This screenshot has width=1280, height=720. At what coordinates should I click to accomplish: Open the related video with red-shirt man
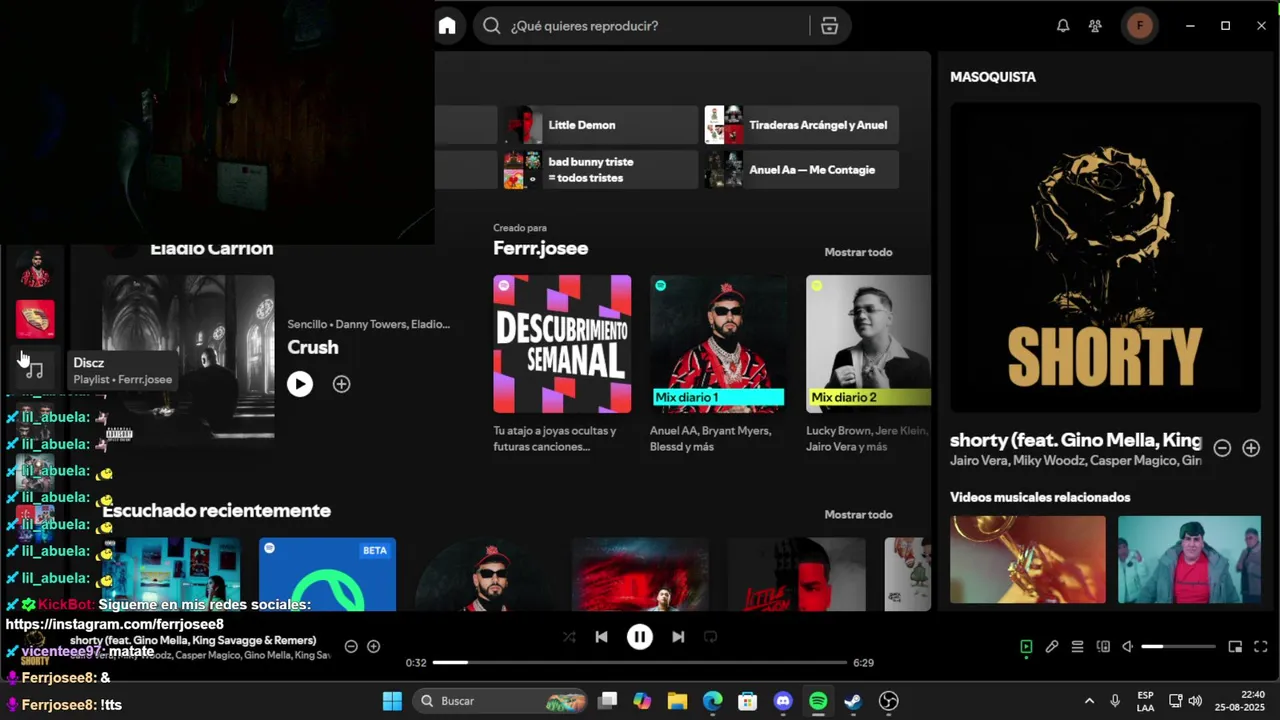pyautogui.click(x=1189, y=559)
